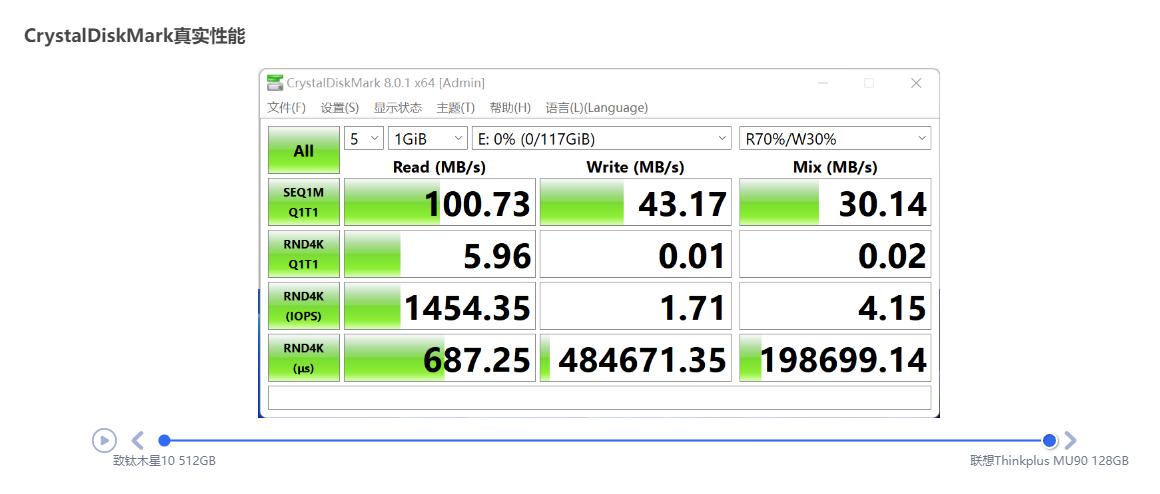Click the 687.25 latency read value

440,358
